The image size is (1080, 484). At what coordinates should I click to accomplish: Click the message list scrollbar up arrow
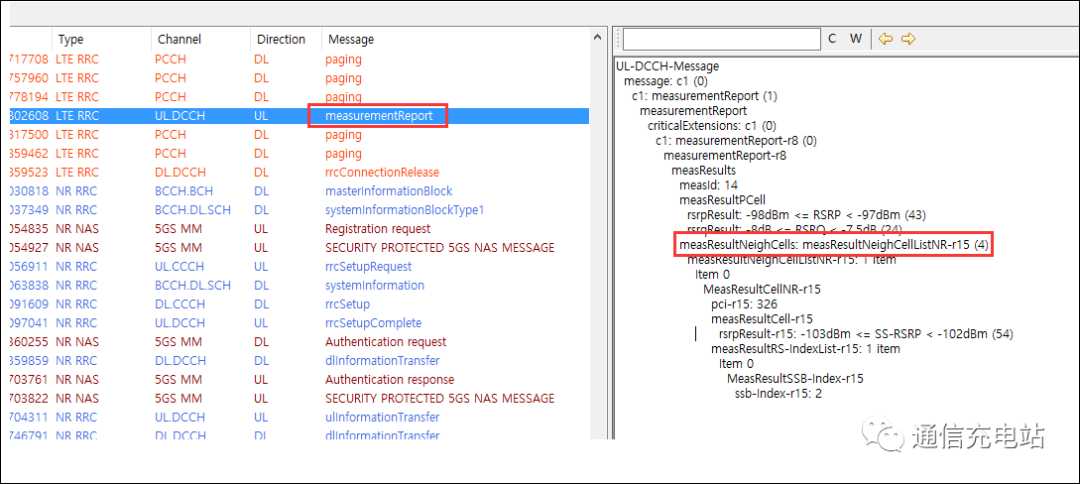pos(597,39)
